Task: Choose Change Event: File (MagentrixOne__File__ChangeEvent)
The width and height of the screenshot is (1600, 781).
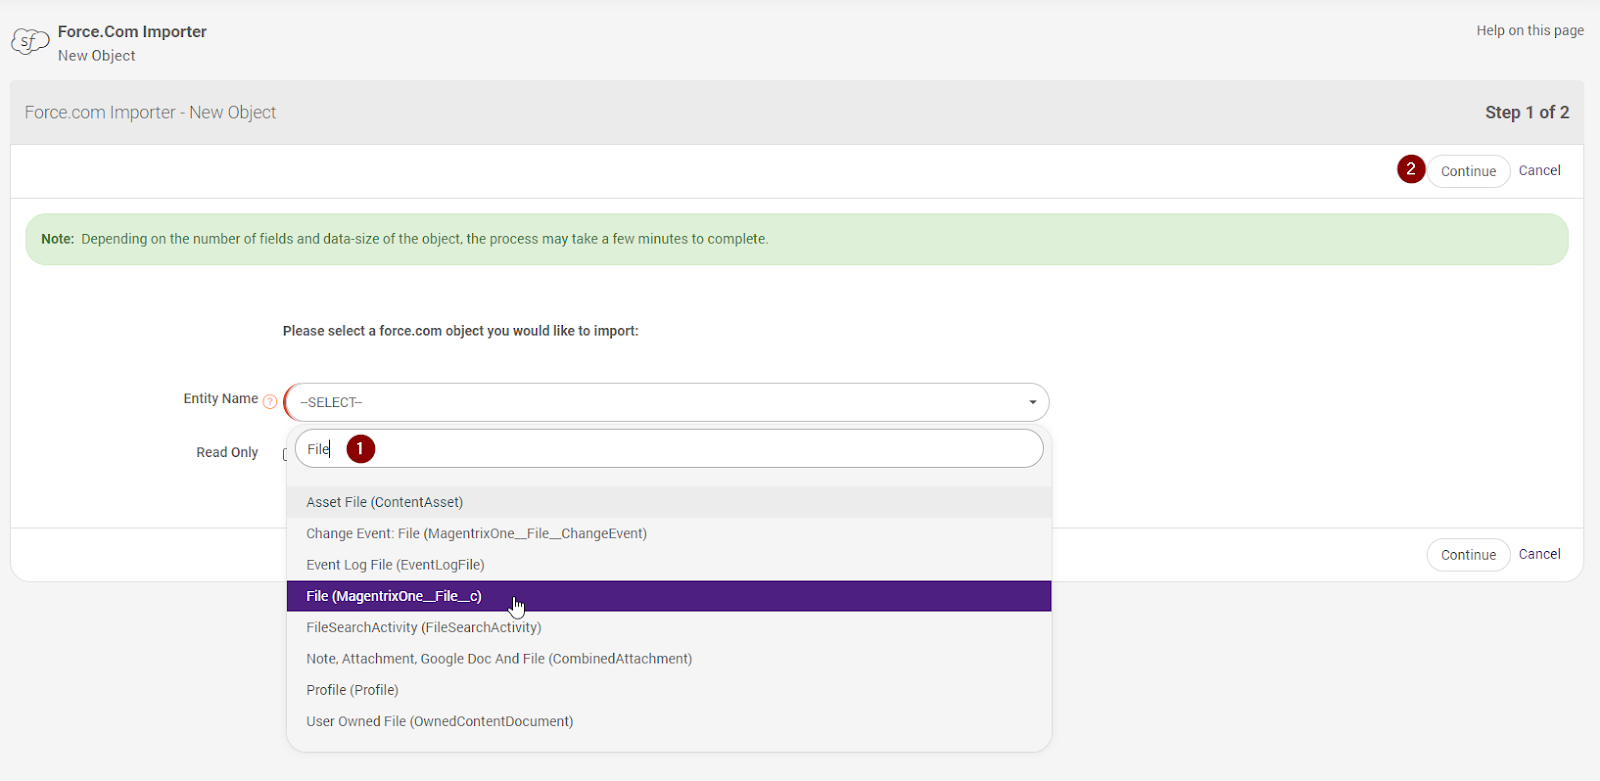Action: 669,533
